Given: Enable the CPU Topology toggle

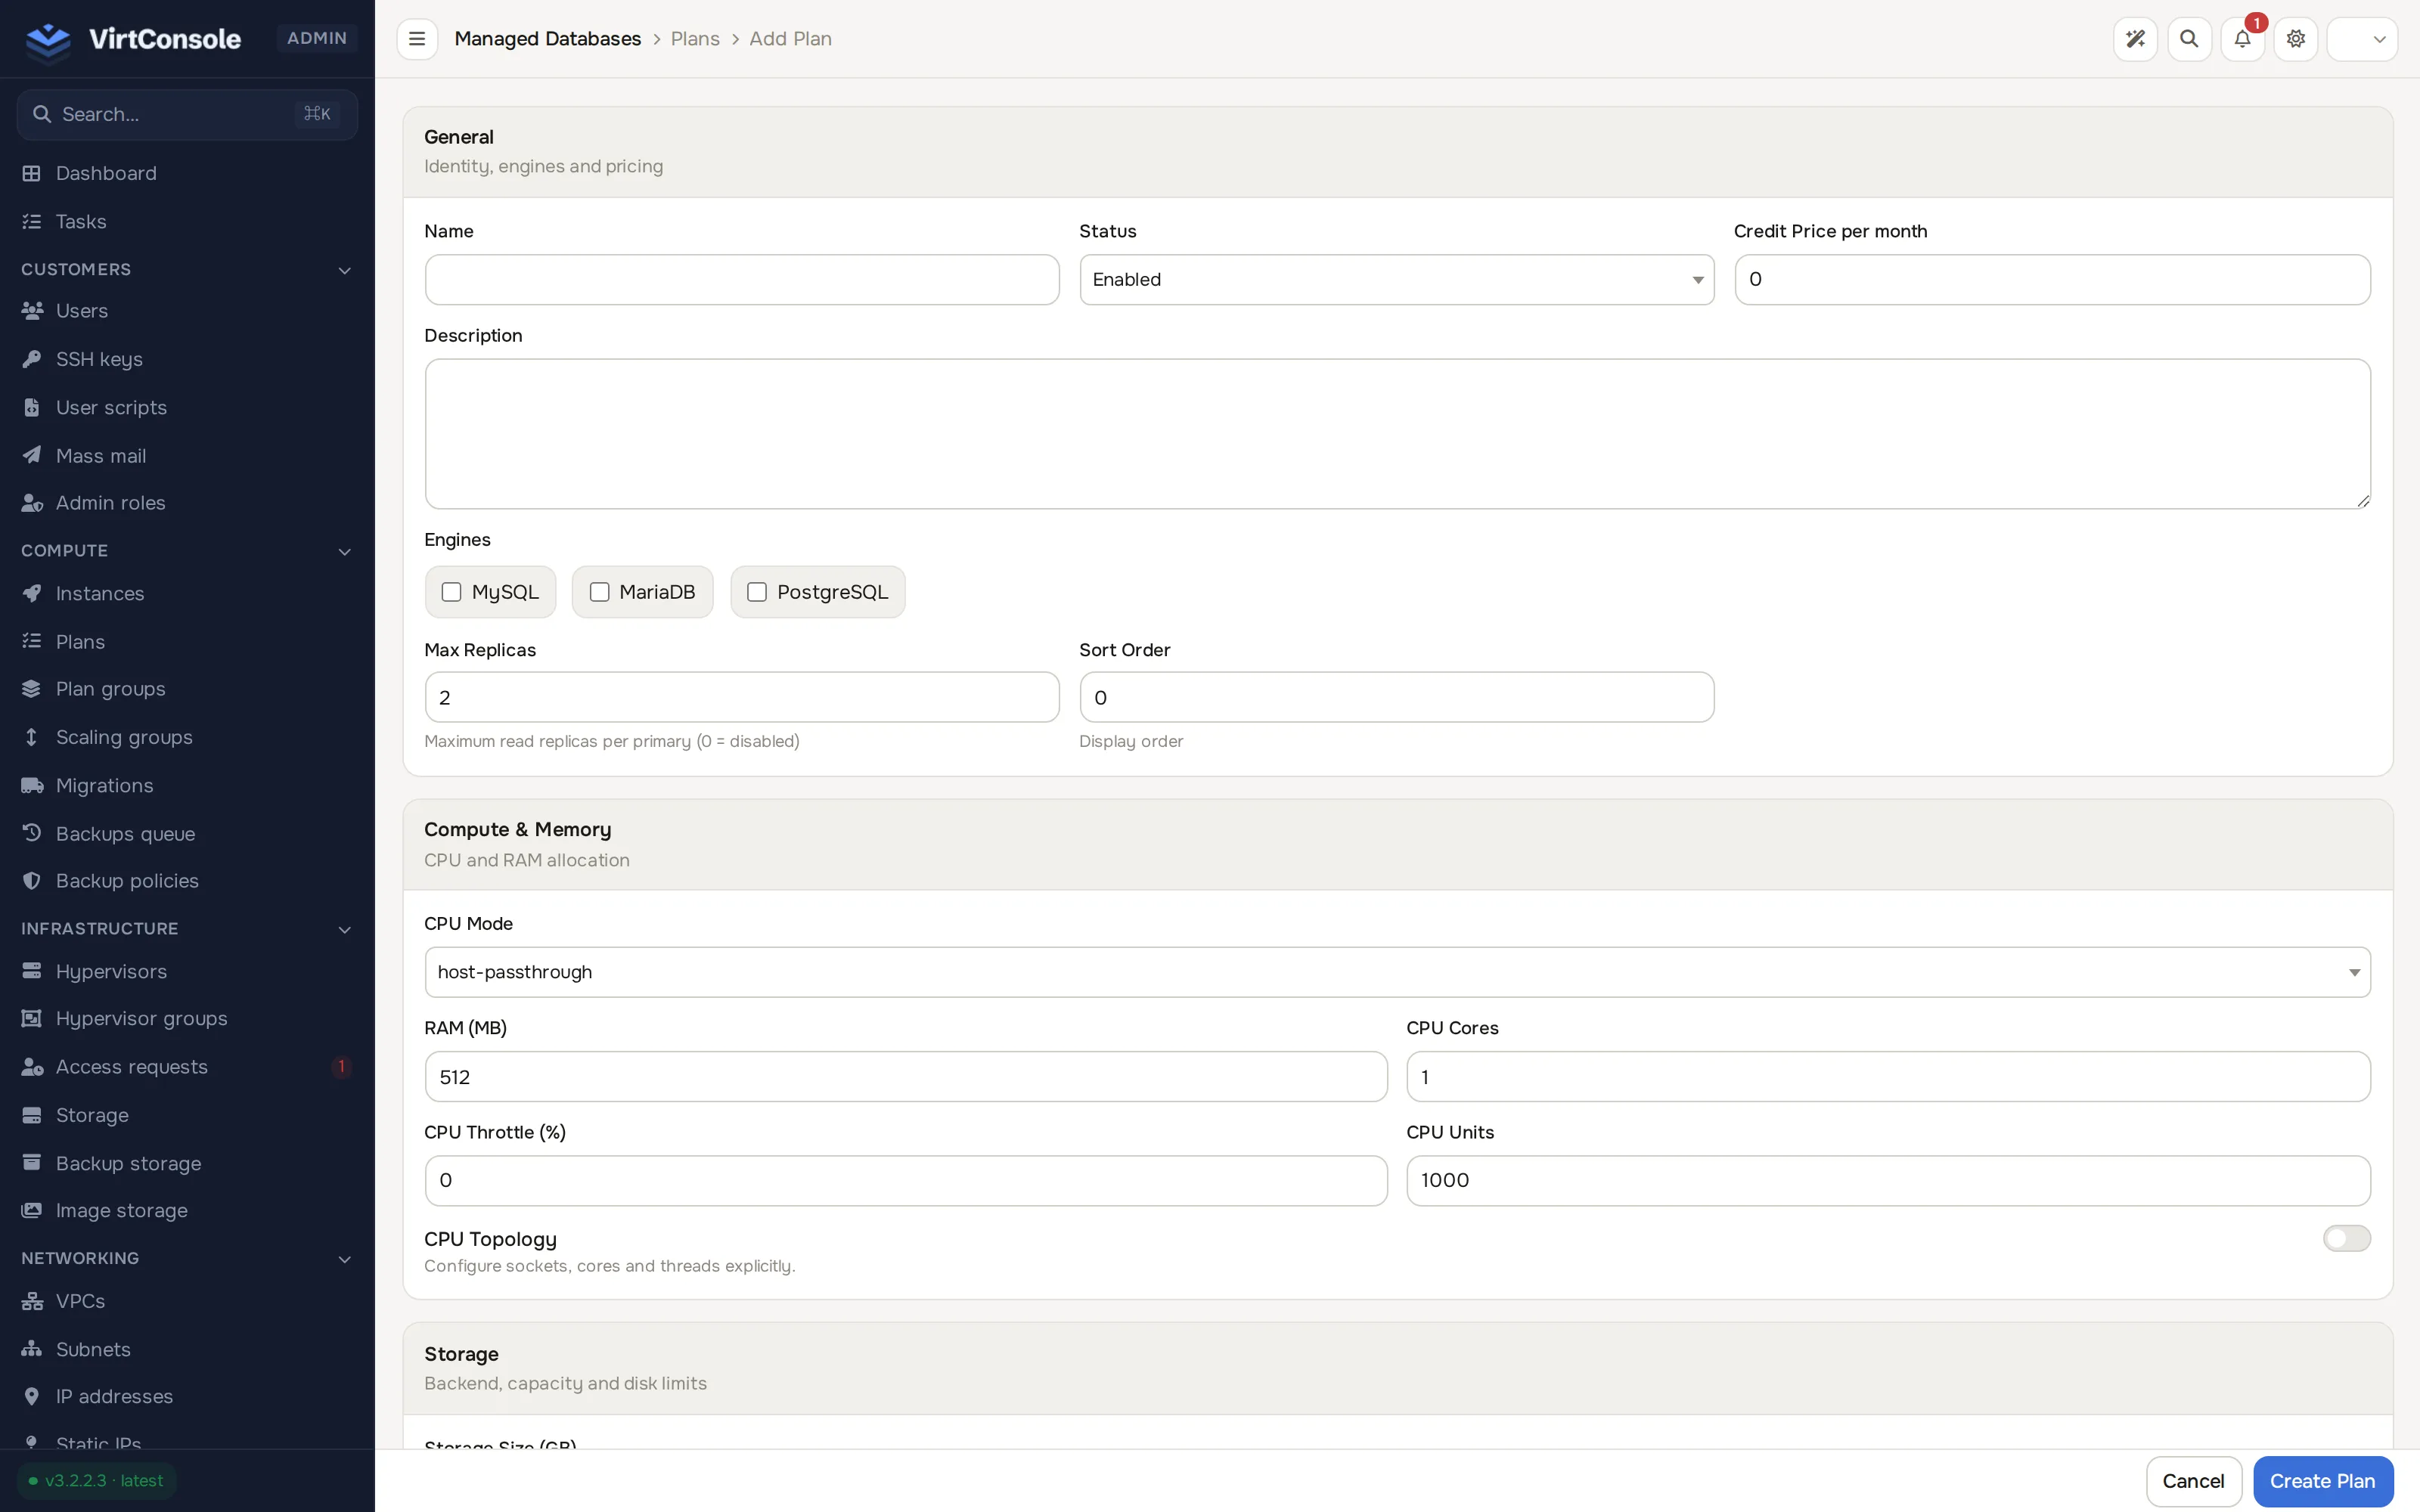Looking at the screenshot, I should [x=2346, y=1238].
